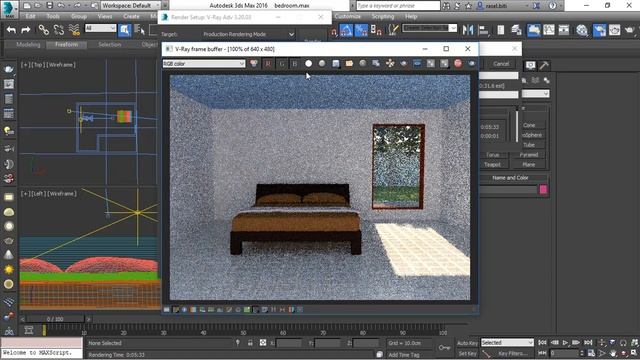The height and width of the screenshot is (360, 640).
Task: Click the Pan View hand icon
Action: [x=613, y=353]
